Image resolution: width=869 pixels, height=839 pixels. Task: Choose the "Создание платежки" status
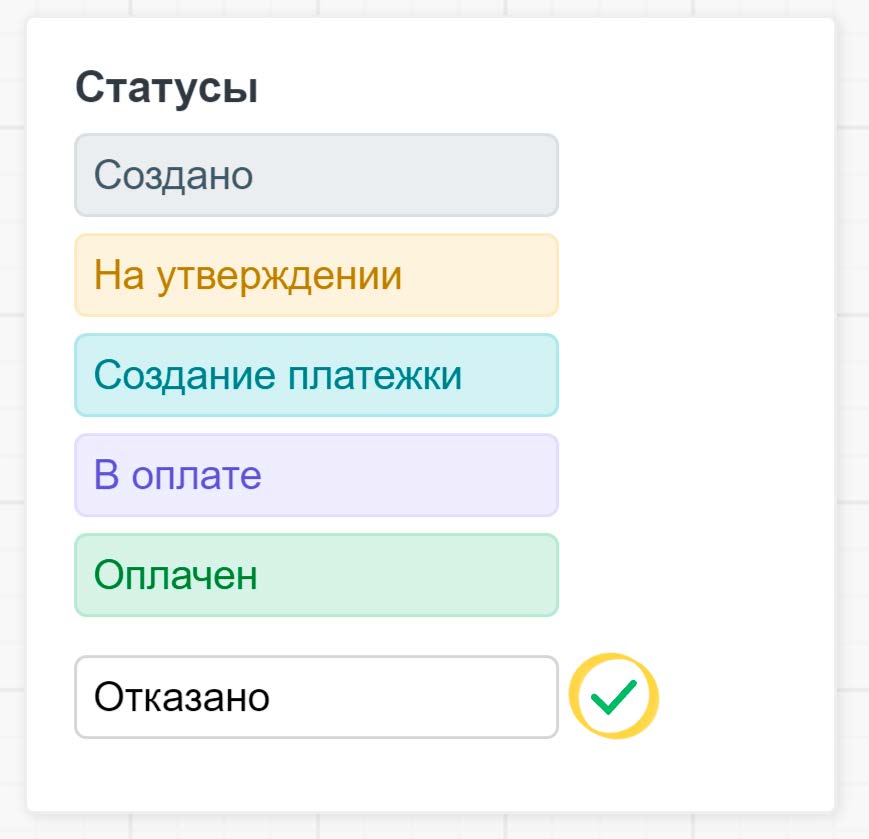(316, 375)
